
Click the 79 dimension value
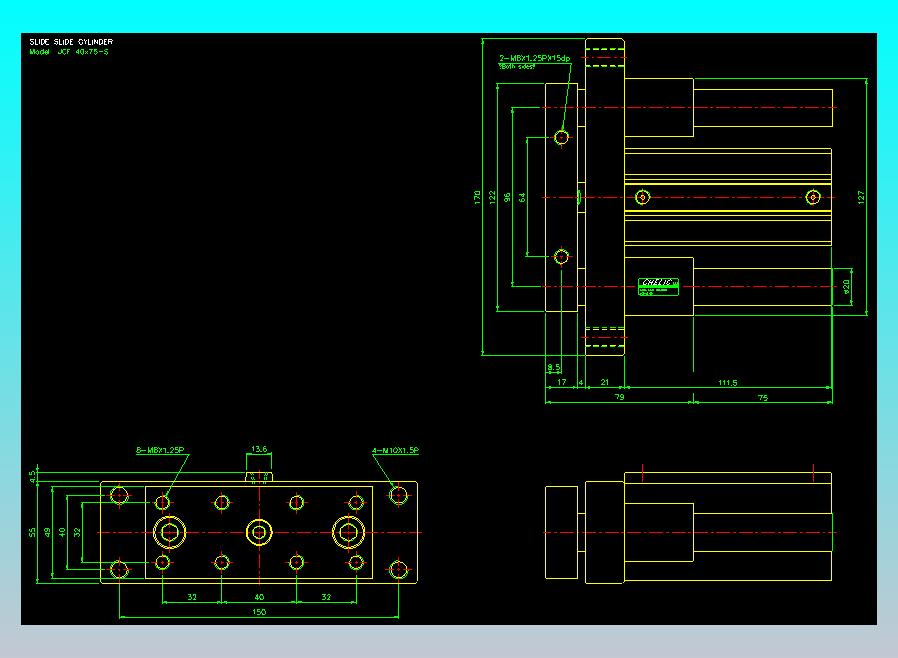(619, 397)
